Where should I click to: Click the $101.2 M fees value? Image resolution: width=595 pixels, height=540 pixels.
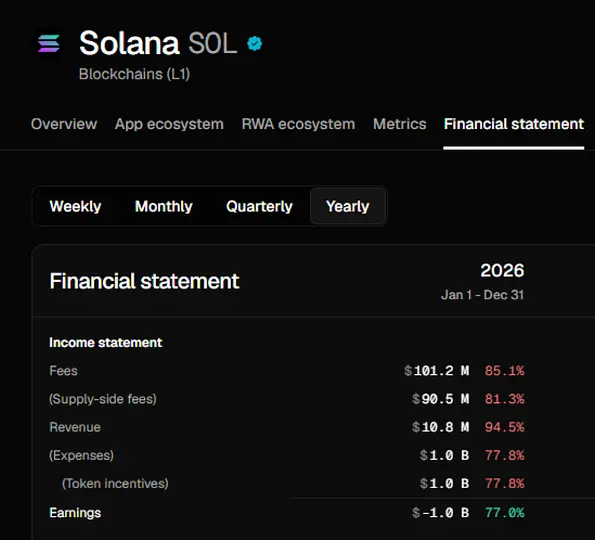point(437,371)
